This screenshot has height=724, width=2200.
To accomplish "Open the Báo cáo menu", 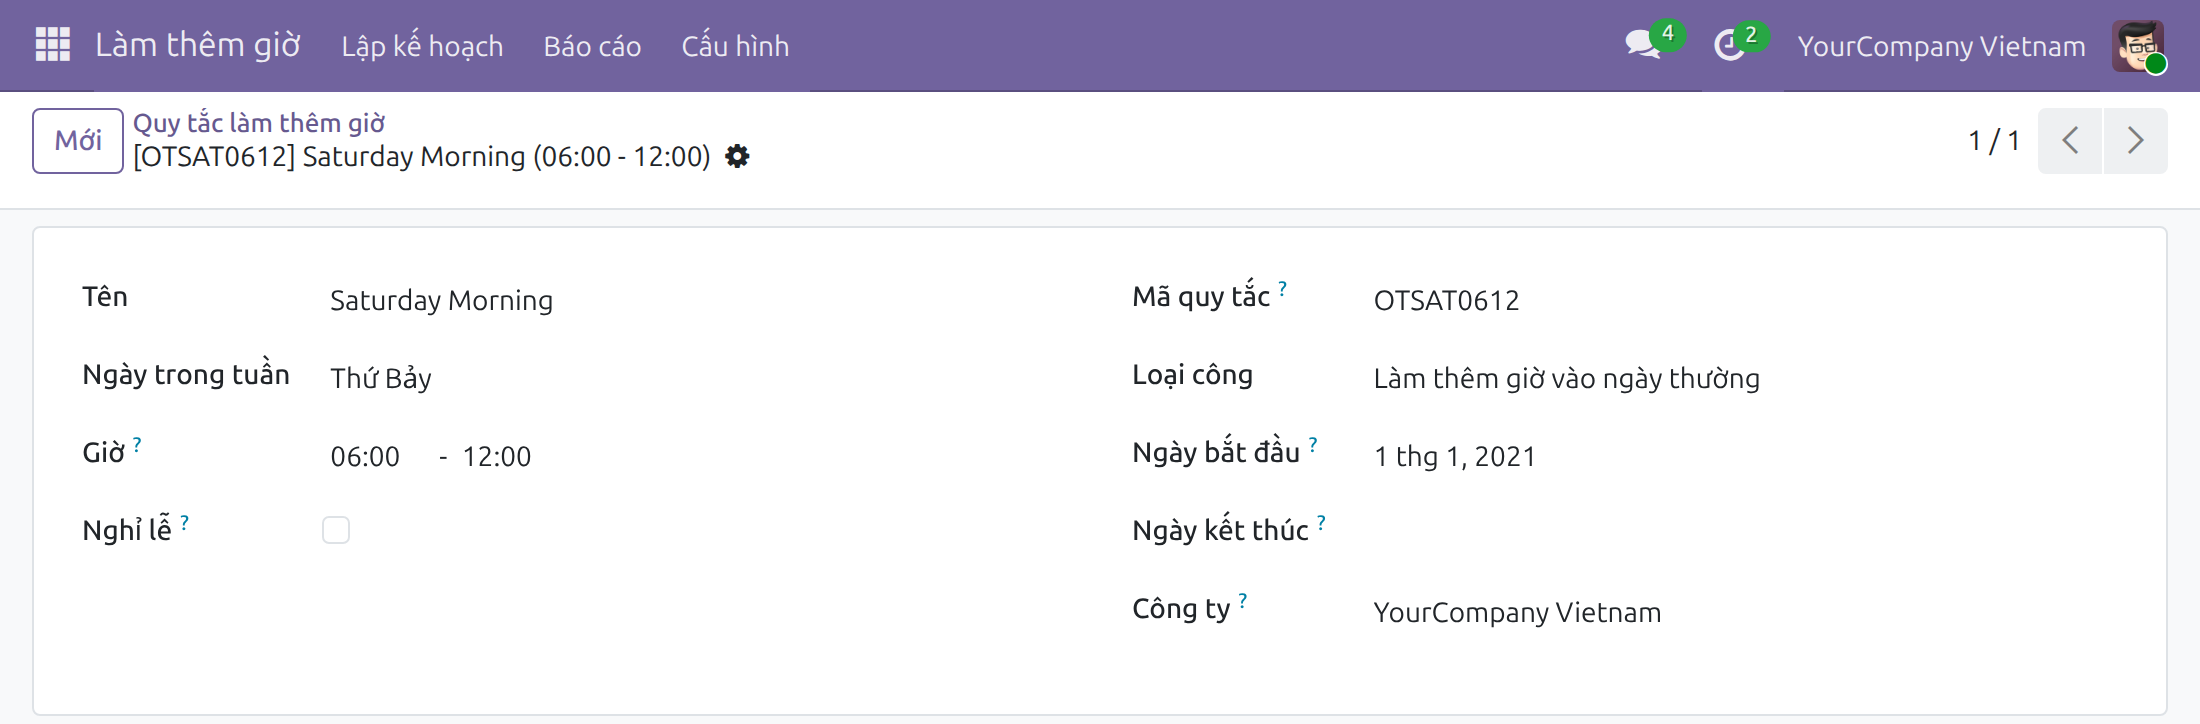I will click(x=592, y=46).
